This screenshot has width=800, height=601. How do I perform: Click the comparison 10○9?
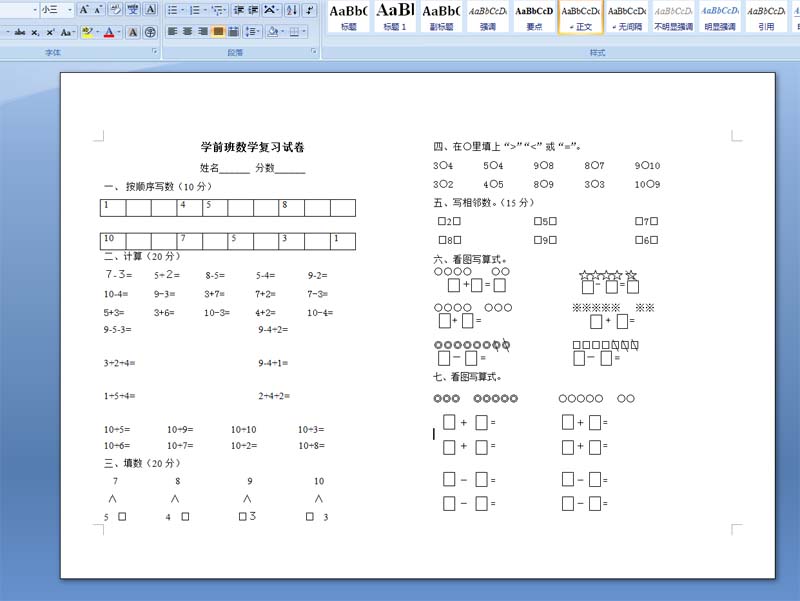[647, 184]
